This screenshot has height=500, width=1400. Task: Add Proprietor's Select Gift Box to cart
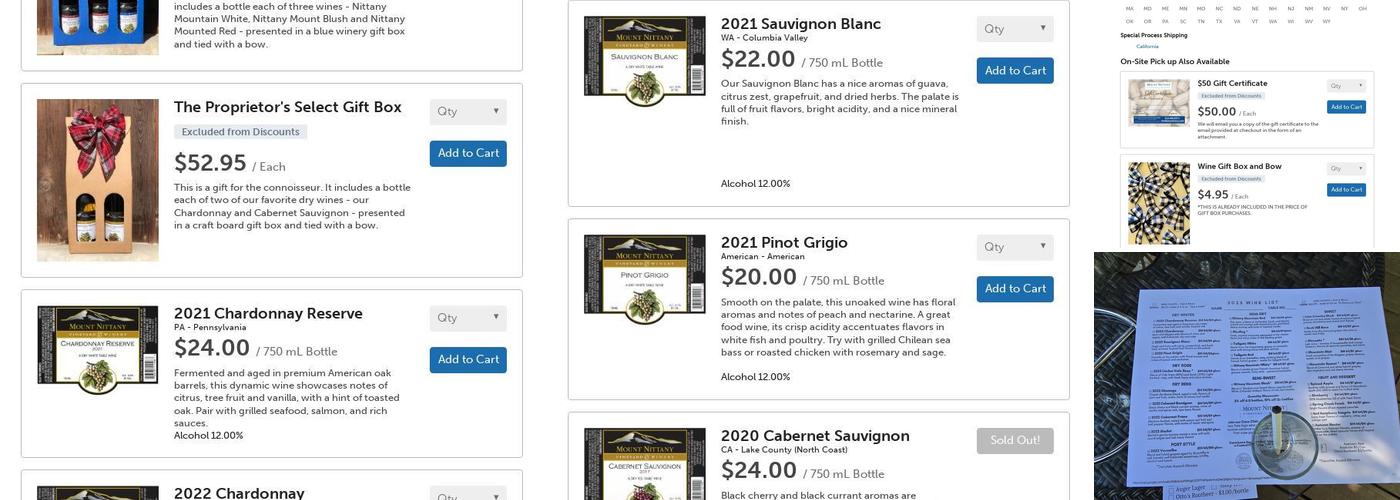coord(468,153)
